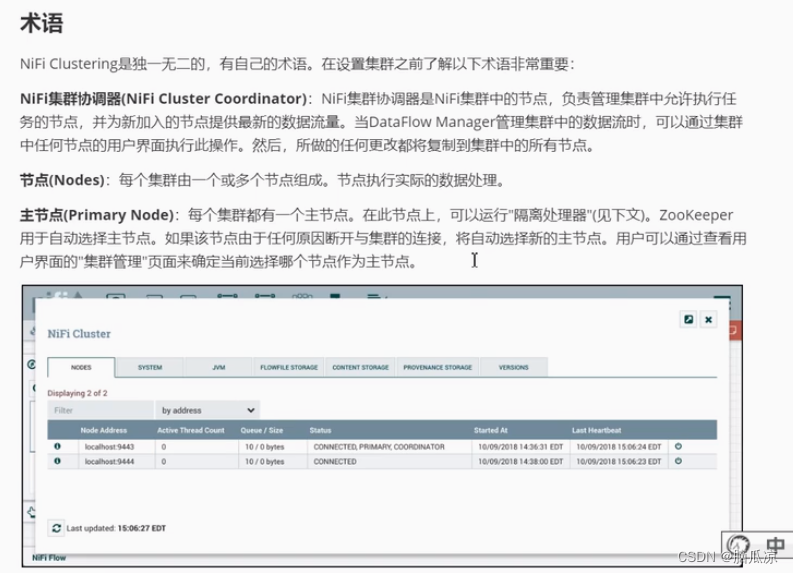This screenshot has width=793, height=573.
Task: Click '10/09/2018 14:38:00 EDT' started time
Action: click(x=520, y=461)
